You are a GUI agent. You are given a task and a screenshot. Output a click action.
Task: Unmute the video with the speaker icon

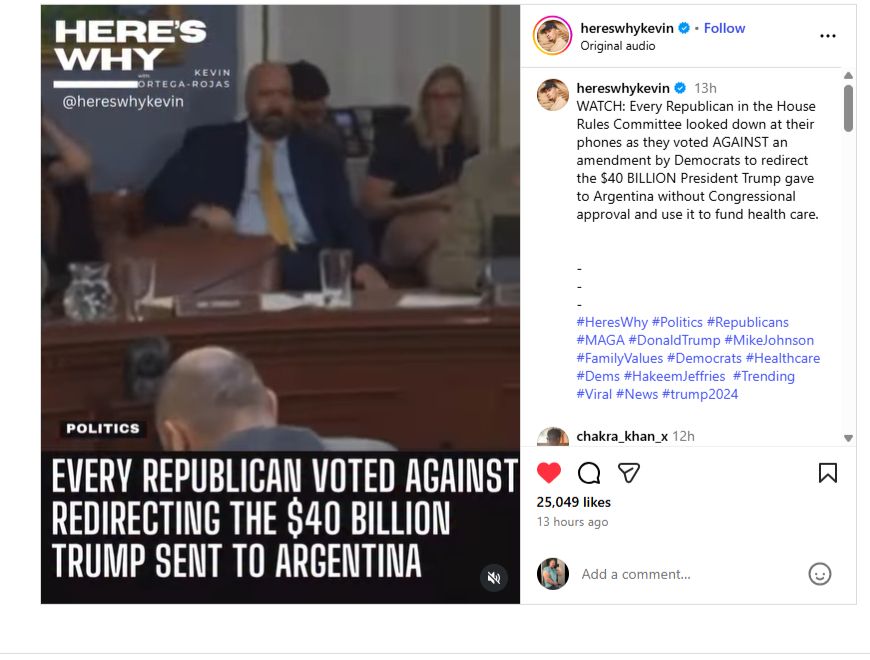[x=494, y=578]
